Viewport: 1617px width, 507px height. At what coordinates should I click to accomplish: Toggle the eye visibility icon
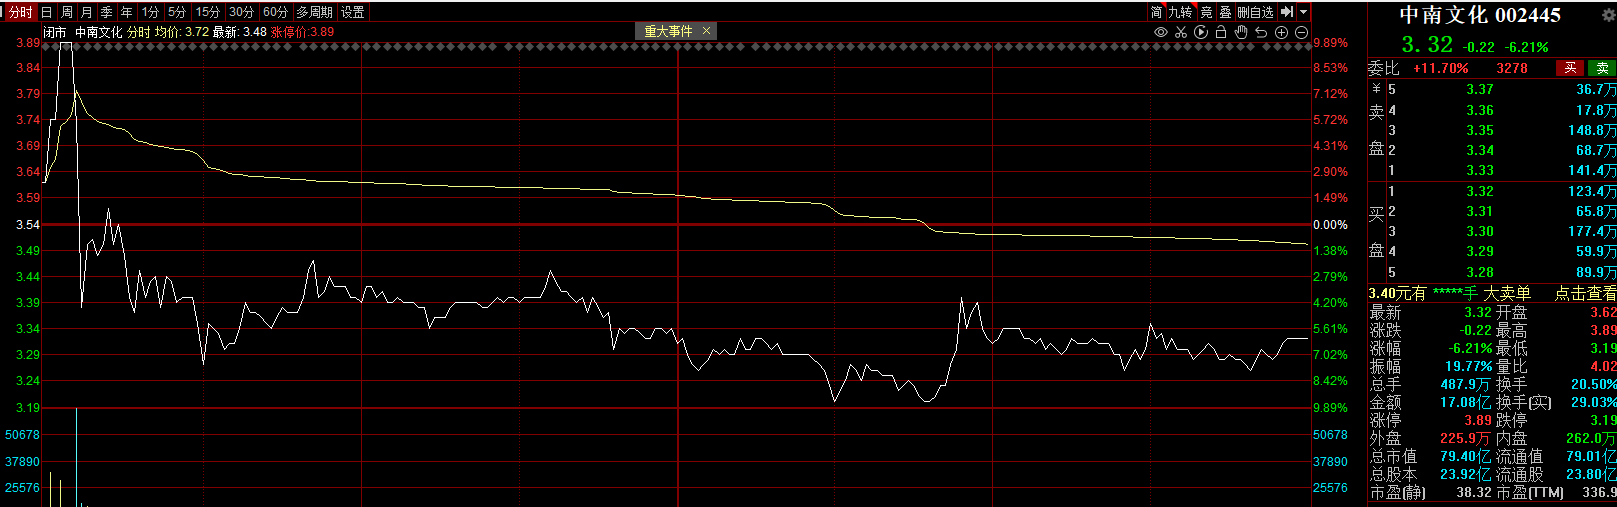tap(1161, 32)
